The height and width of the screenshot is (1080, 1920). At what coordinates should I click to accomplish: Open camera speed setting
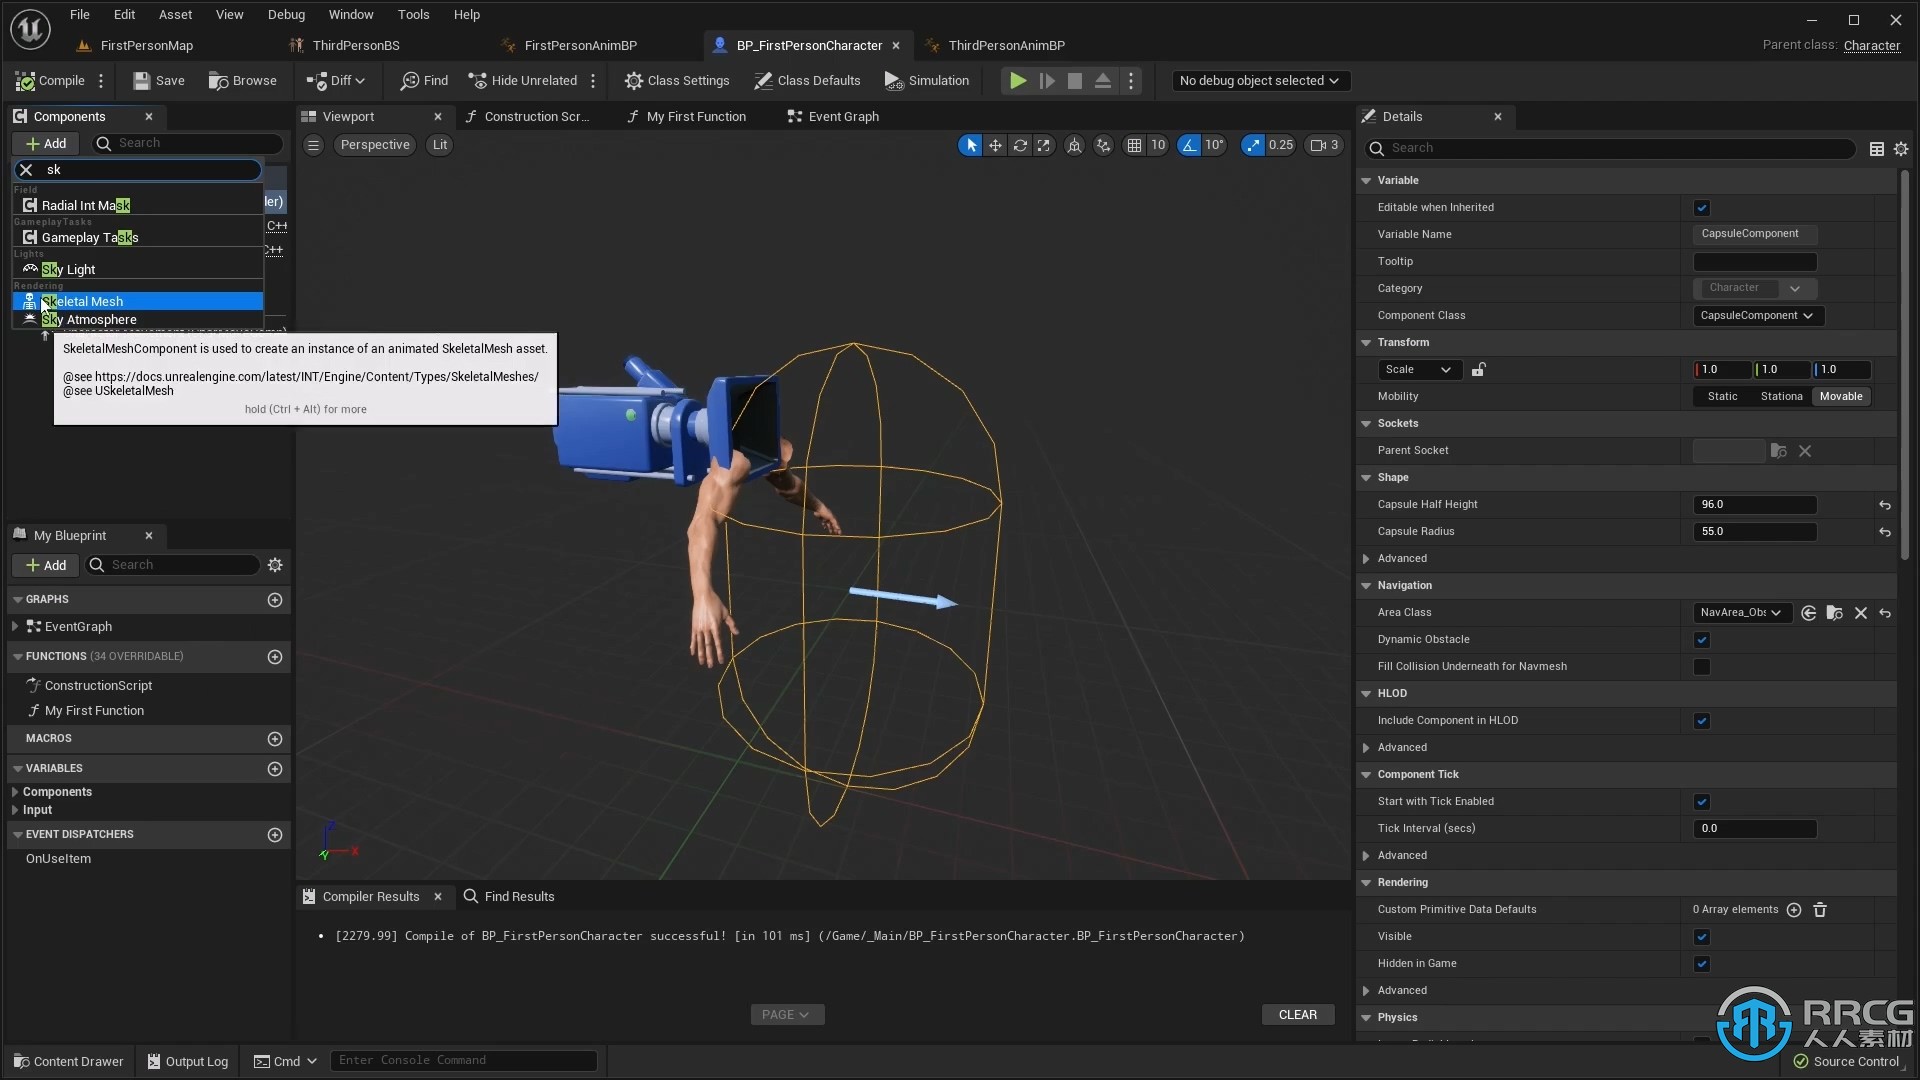click(x=1324, y=145)
